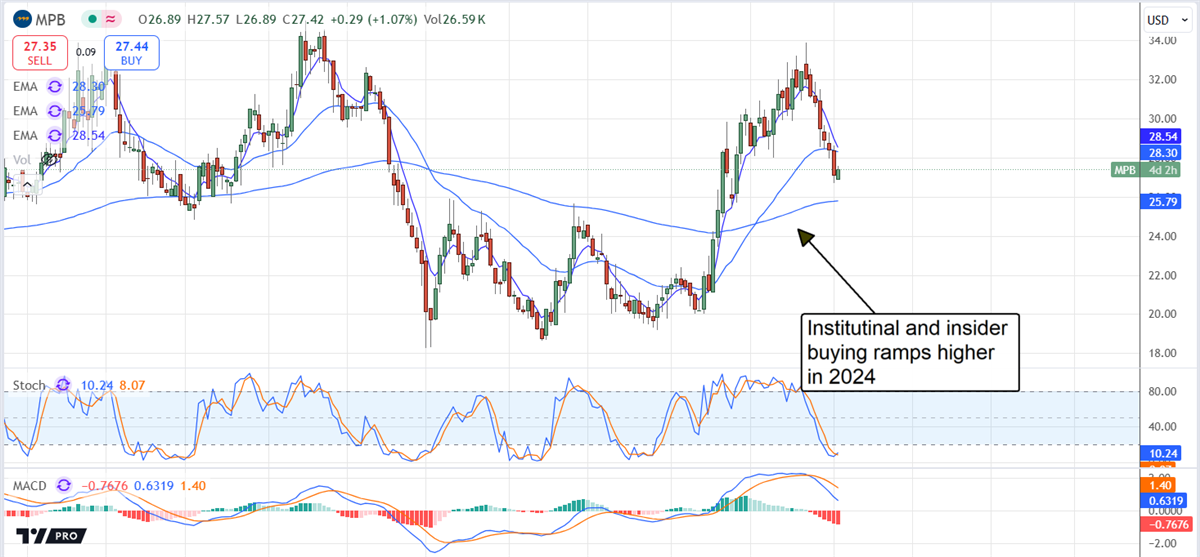1200x557 pixels.
Task: Click the MPB price line tag
Action: (x=1126, y=170)
